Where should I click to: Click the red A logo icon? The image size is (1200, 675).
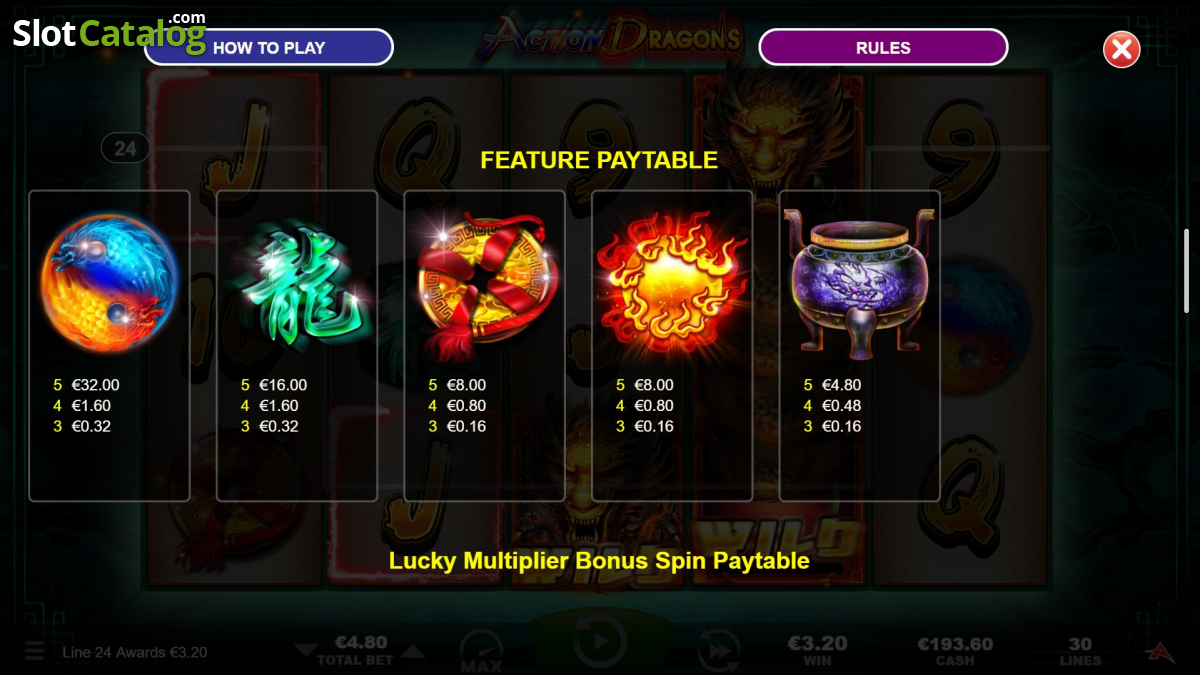coord(1160,652)
